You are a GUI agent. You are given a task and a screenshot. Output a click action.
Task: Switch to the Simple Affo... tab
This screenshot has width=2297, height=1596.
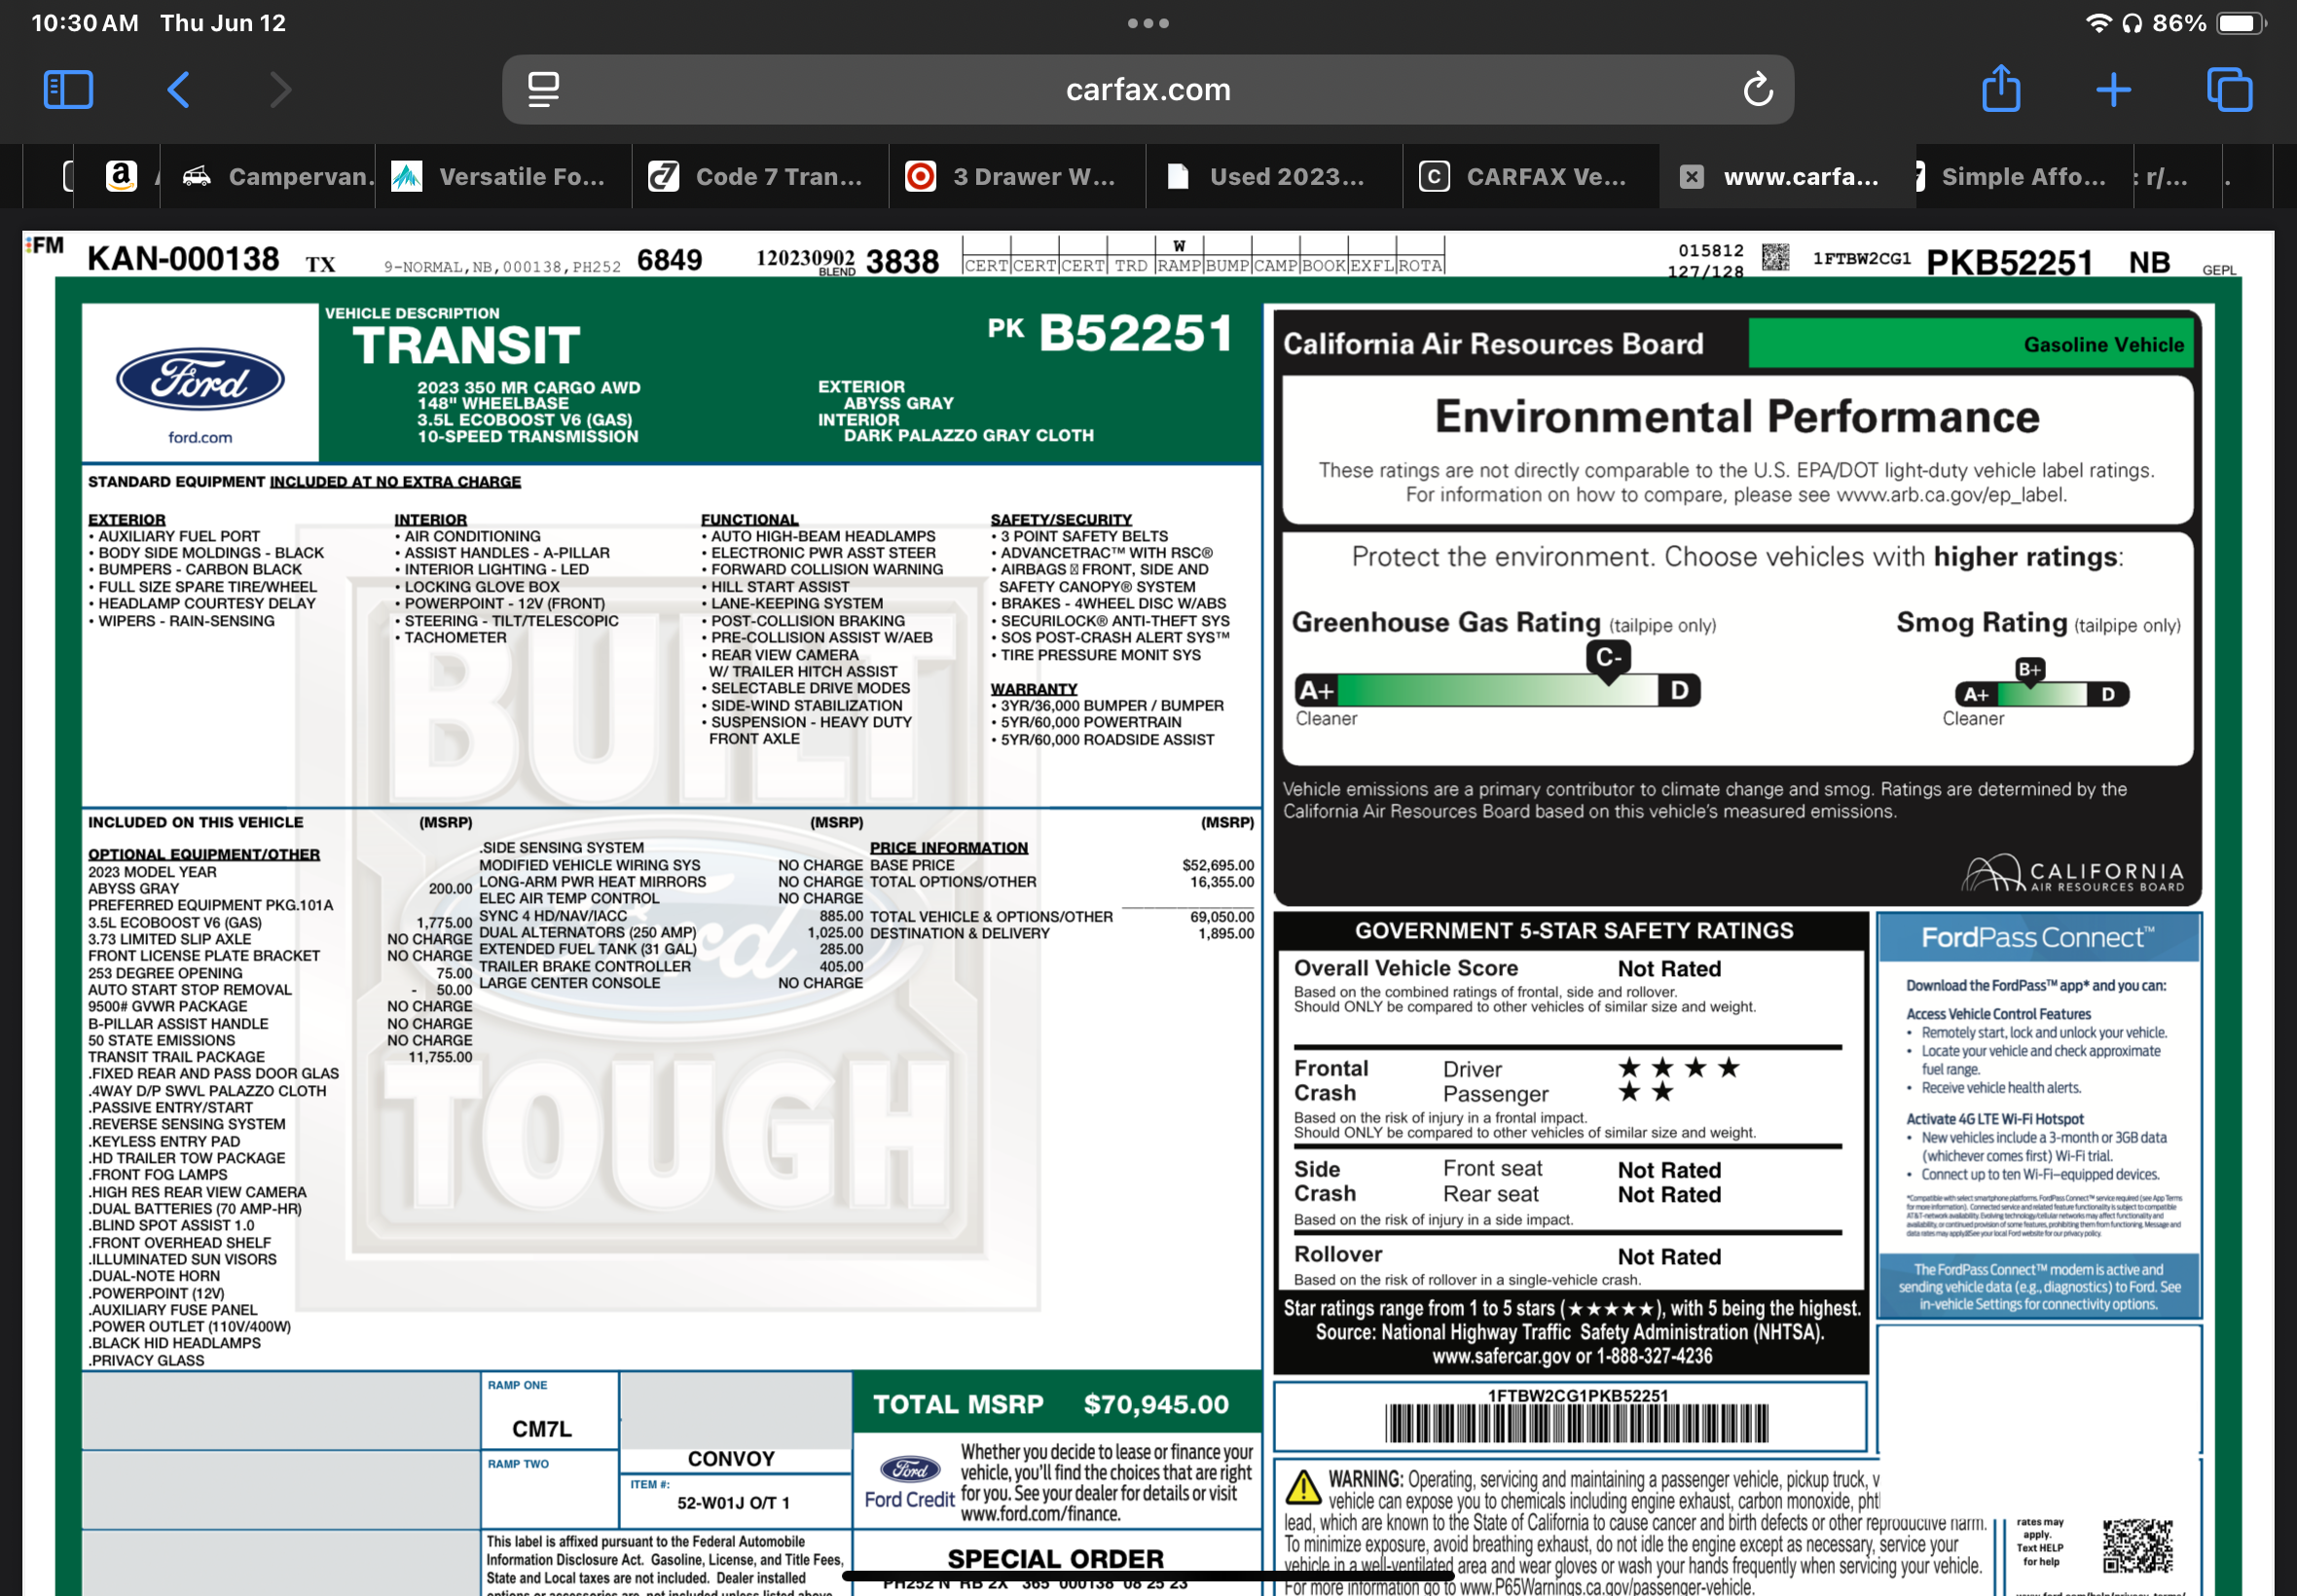coord(2024,177)
